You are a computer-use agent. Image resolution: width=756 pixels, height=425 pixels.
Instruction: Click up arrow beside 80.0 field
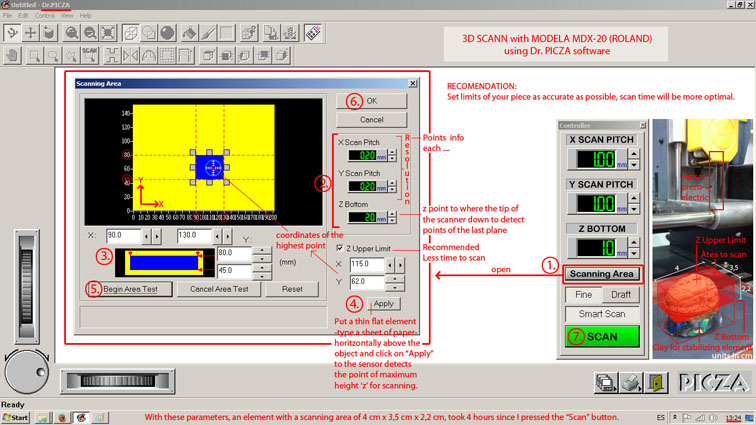click(x=262, y=250)
